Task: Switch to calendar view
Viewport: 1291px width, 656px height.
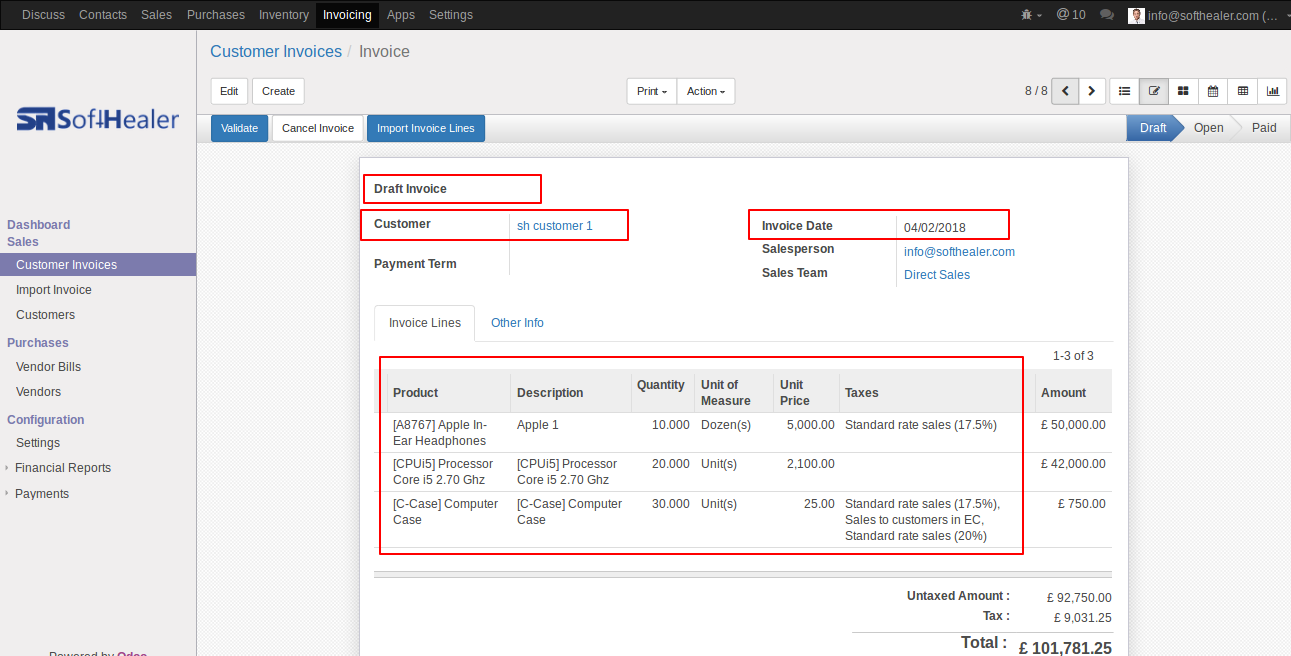Action: [1213, 91]
